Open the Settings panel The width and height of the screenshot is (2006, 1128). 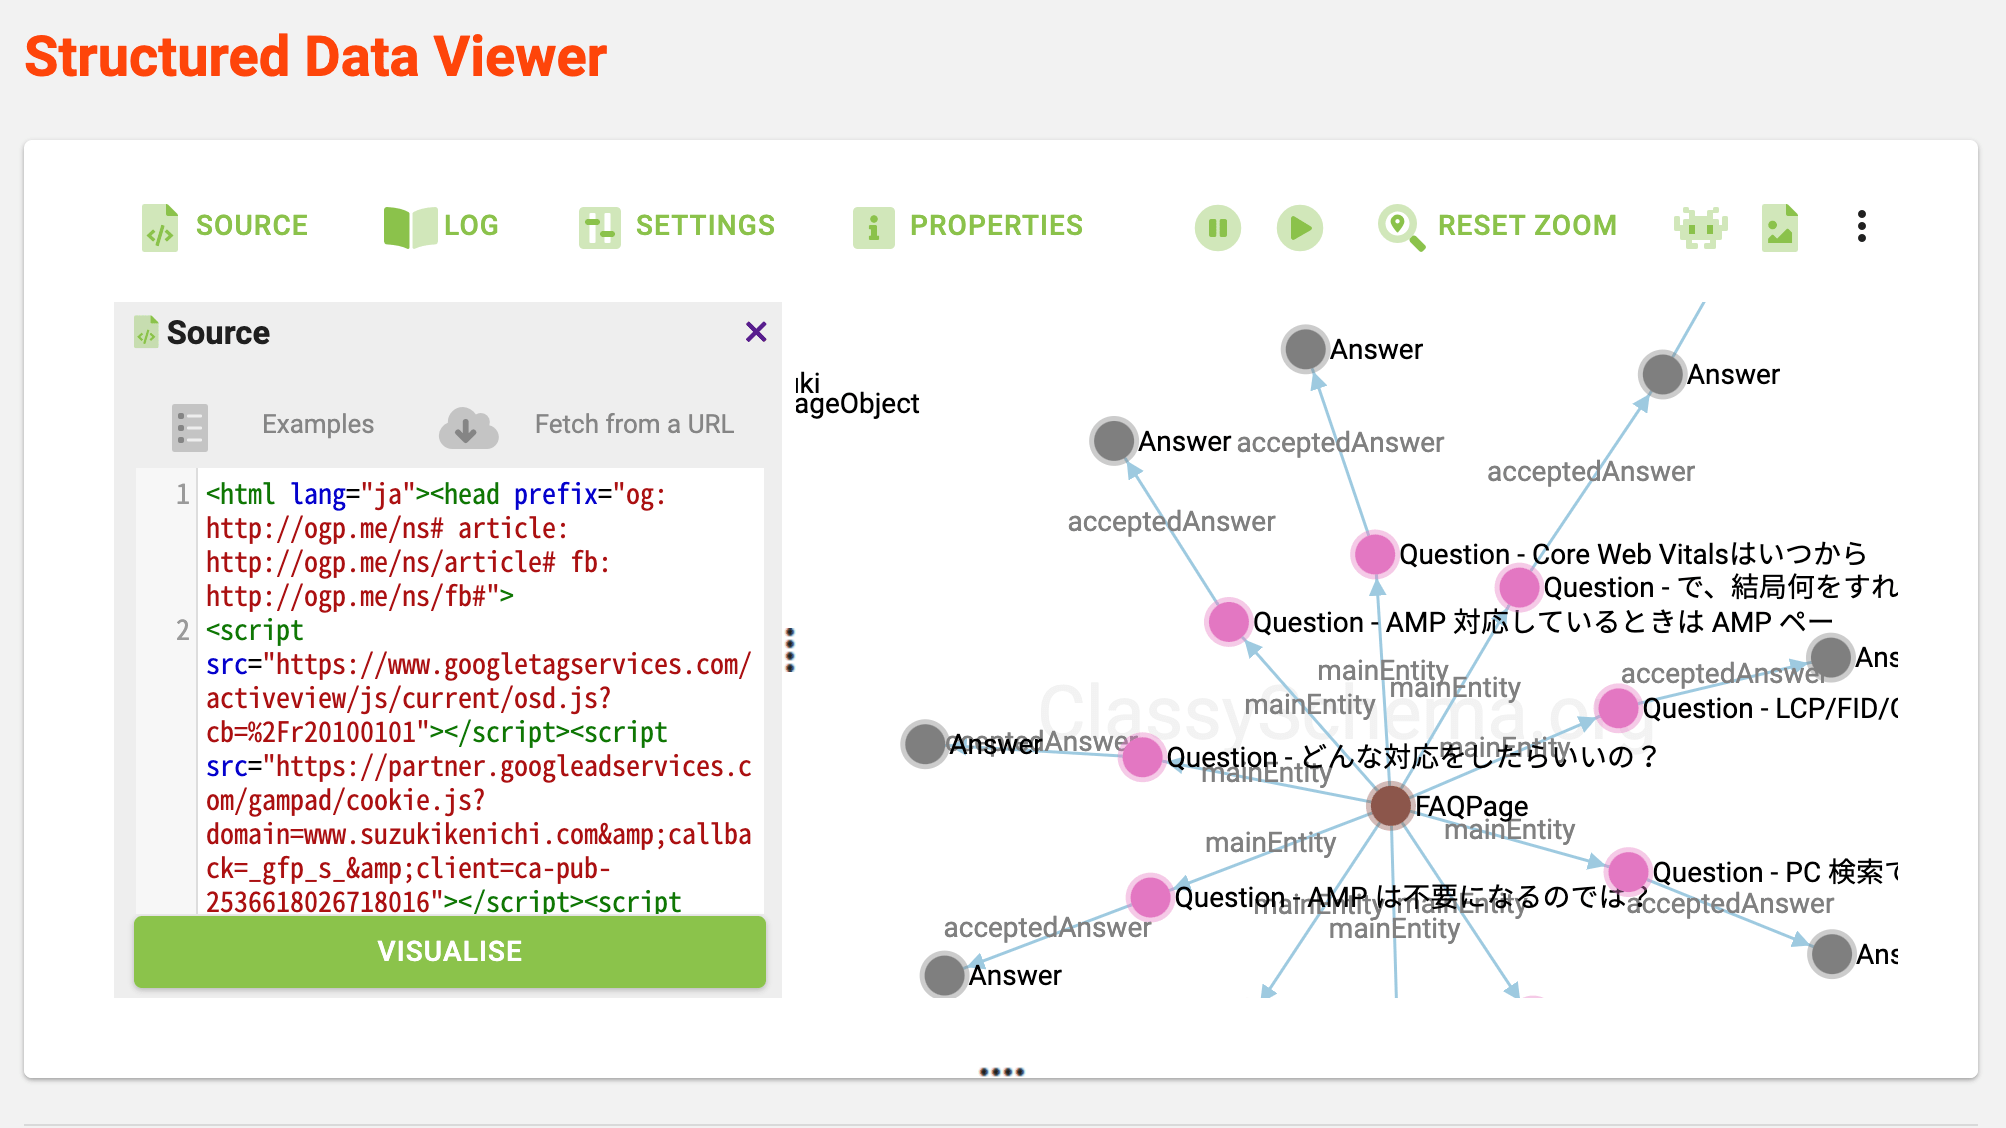[677, 227]
